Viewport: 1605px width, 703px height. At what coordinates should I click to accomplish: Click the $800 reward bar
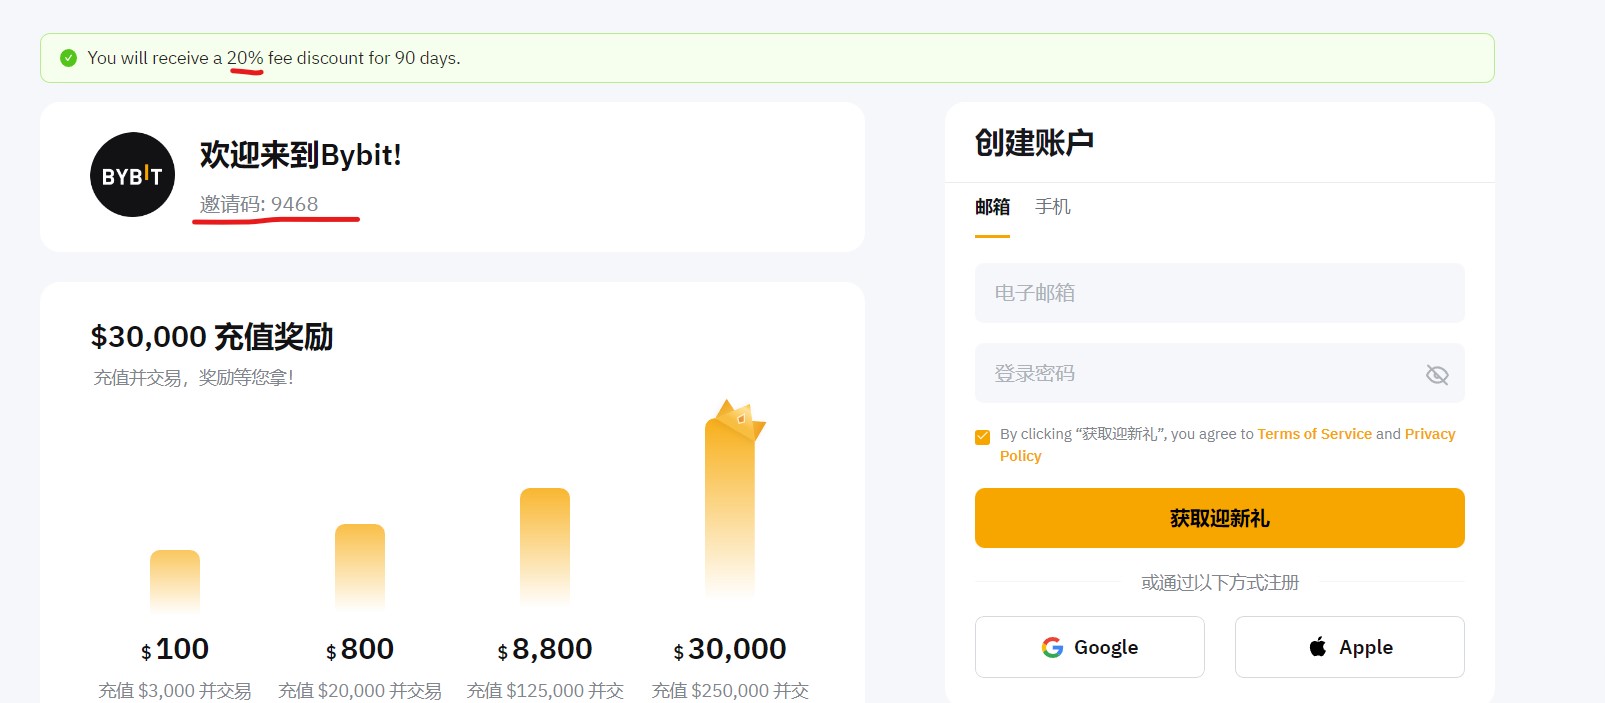pyautogui.click(x=360, y=567)
